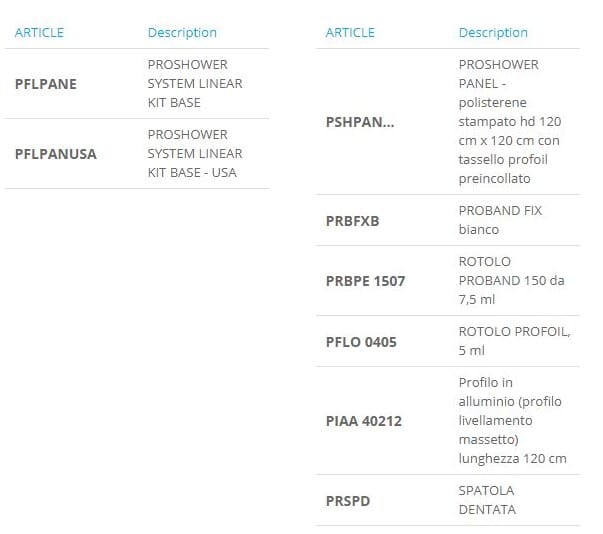The width and height of the screenshot is (603, 534).
Task: Click the ROTOLO PROFOIL, 5 ml description
Action: [514, 342]
